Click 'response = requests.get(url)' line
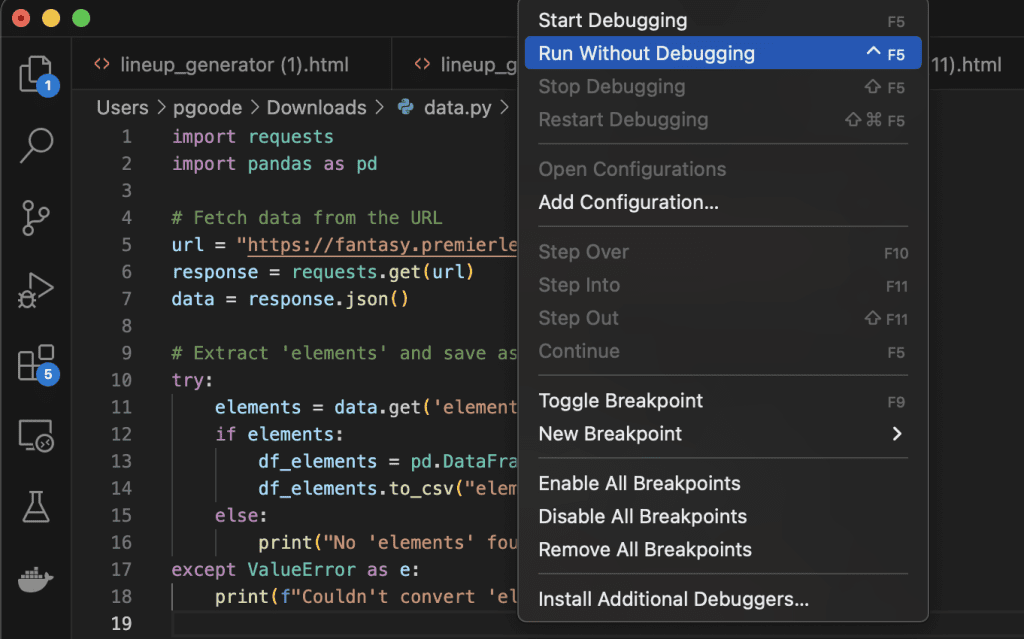The width and height of the screenshot is (1024, 639). click(323, 272)
